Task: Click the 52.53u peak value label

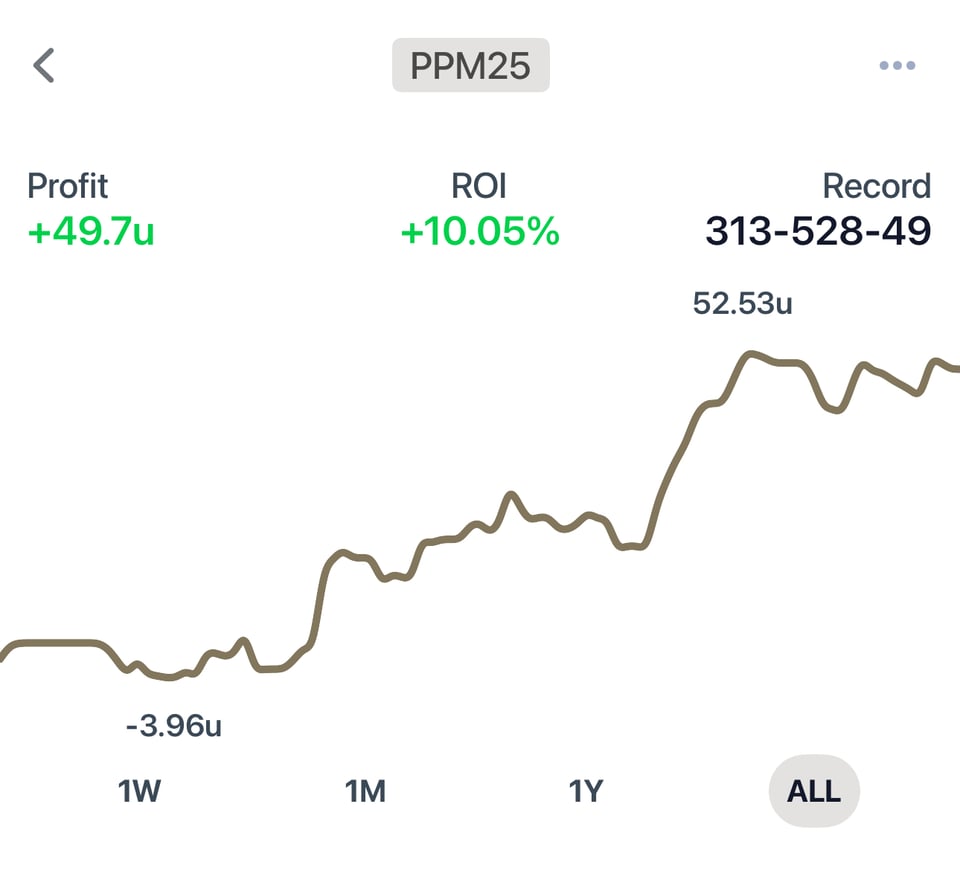Action: coord(742,303)
